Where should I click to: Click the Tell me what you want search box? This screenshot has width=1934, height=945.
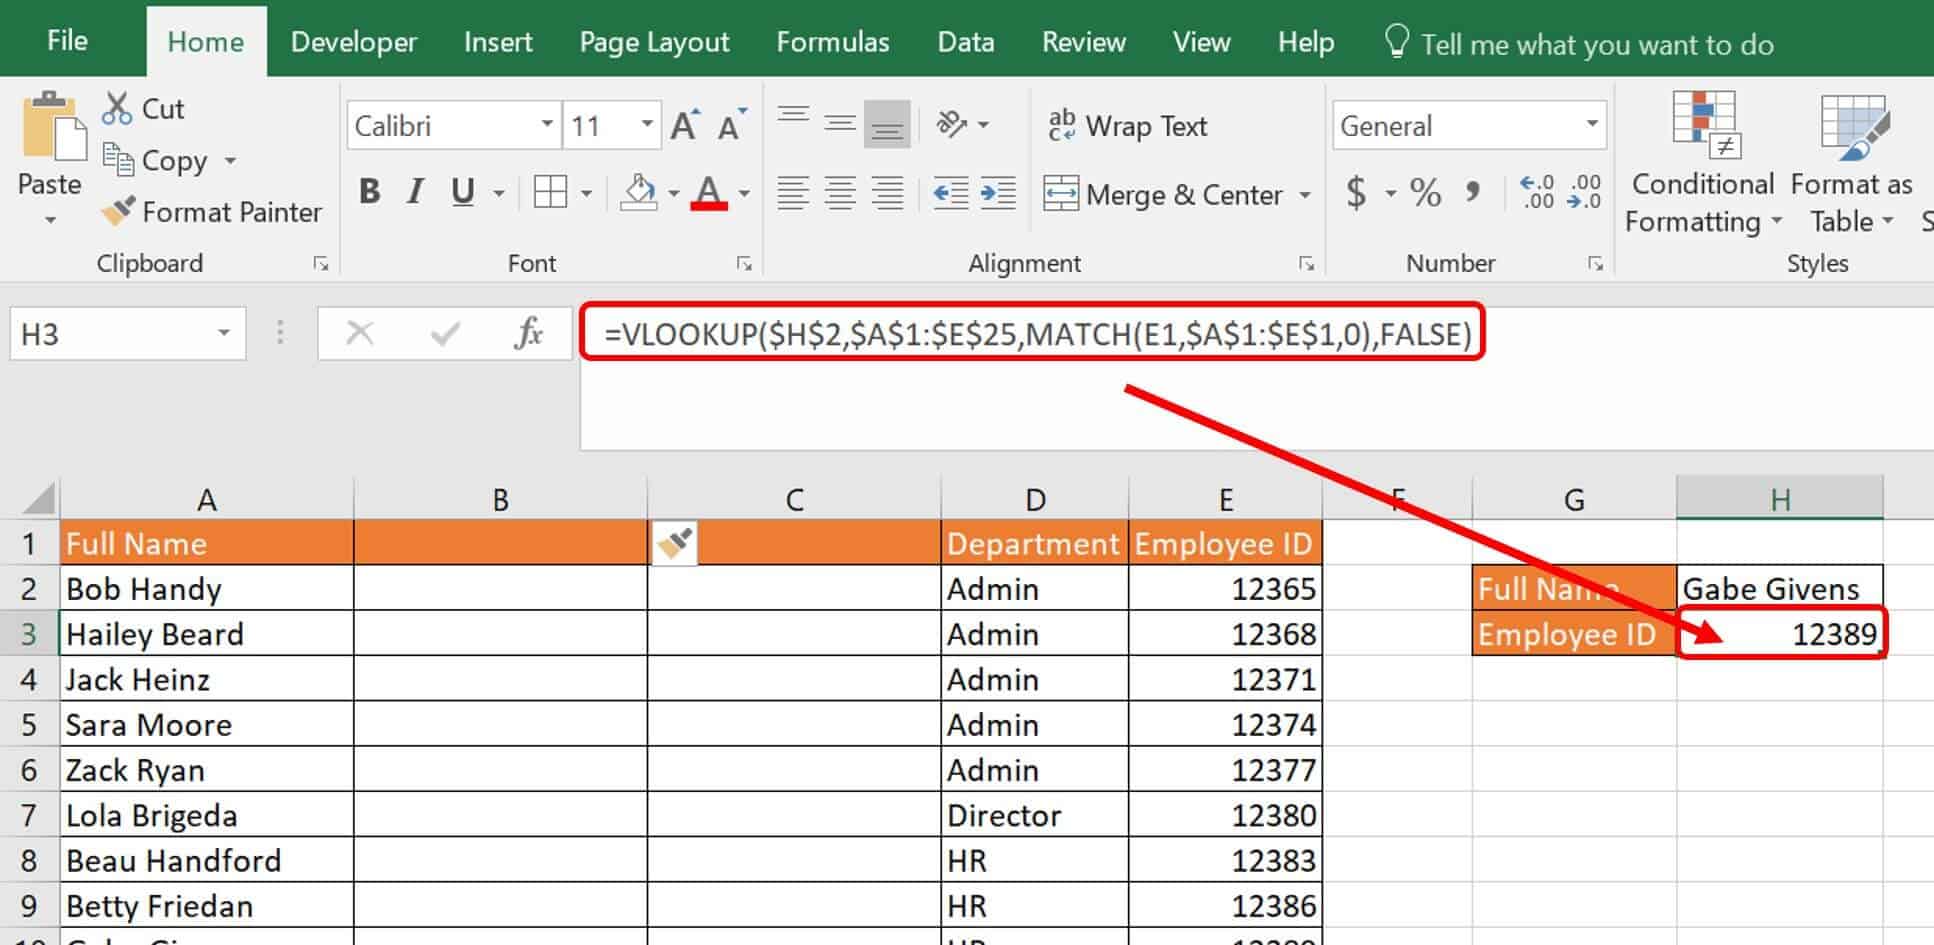(1597, 45)
